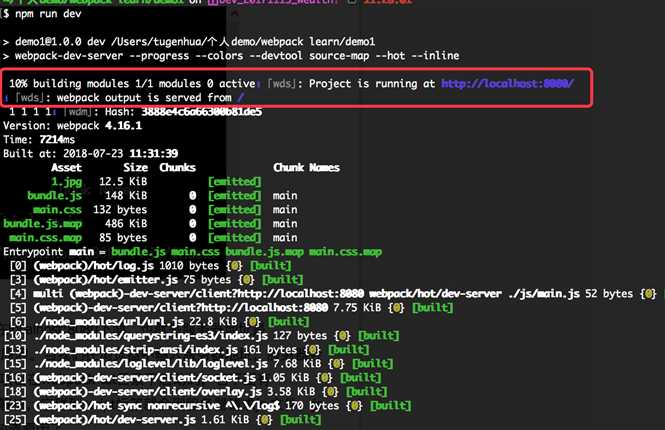Click the '12.5 KiB' size value
The width and height of the screenshot is (665, 430).
123,181
